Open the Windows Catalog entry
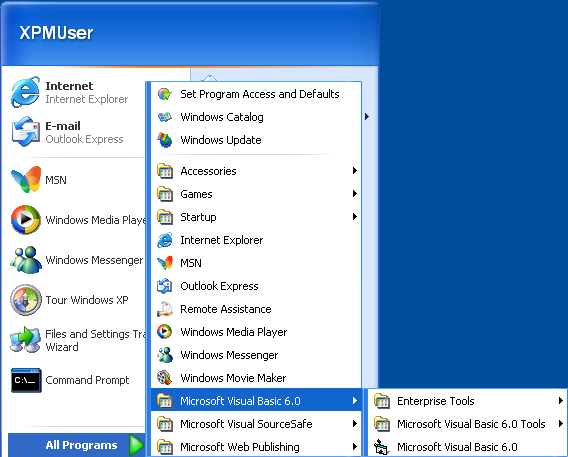Viewport: 568px width, 457px height. tap(256, 117)
